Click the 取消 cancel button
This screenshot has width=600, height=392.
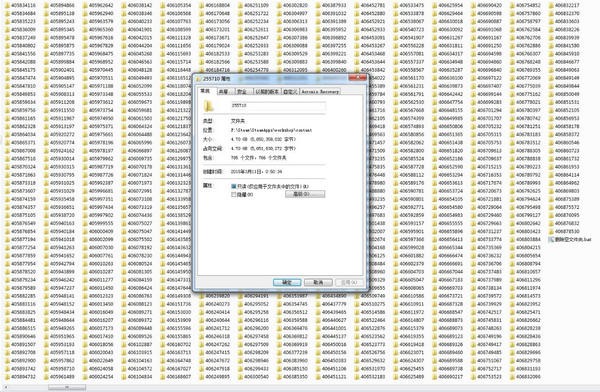318,283
